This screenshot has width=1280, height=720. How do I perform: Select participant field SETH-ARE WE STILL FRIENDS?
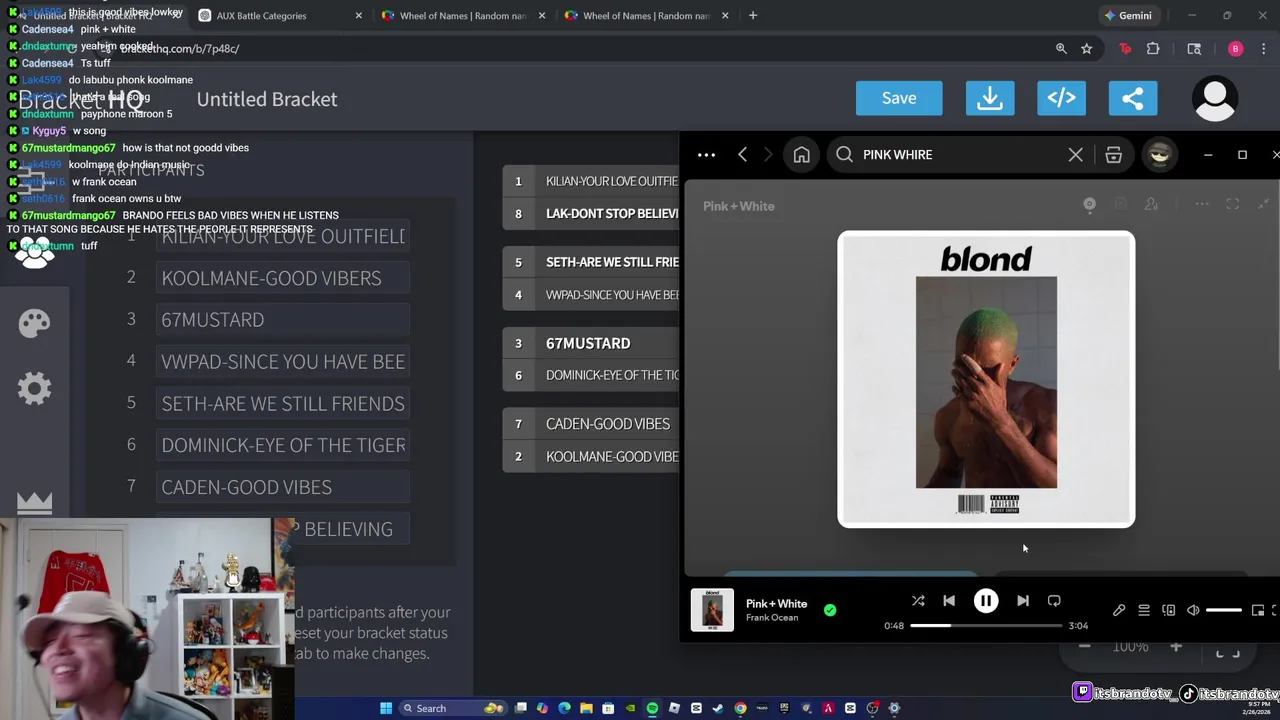pos(283,404)
